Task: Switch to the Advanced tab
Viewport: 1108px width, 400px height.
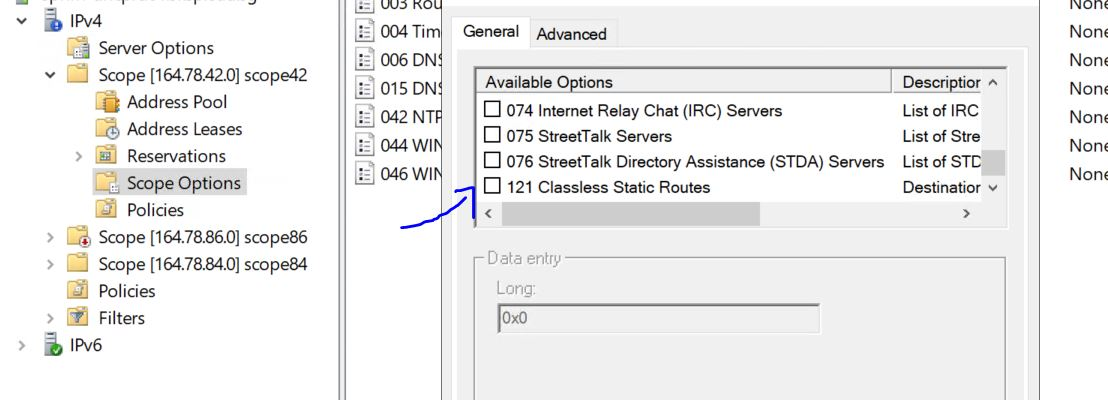Action: tap(572, 35)
